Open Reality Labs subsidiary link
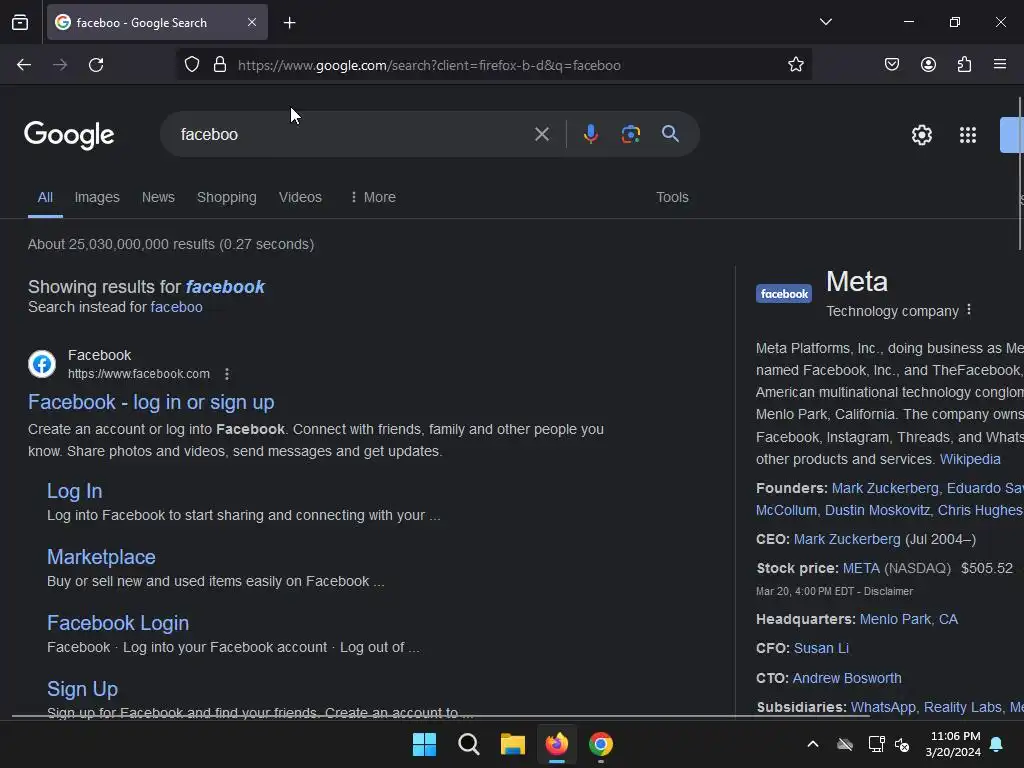This screenshot has width=1024, height=768. coord(963,707)
